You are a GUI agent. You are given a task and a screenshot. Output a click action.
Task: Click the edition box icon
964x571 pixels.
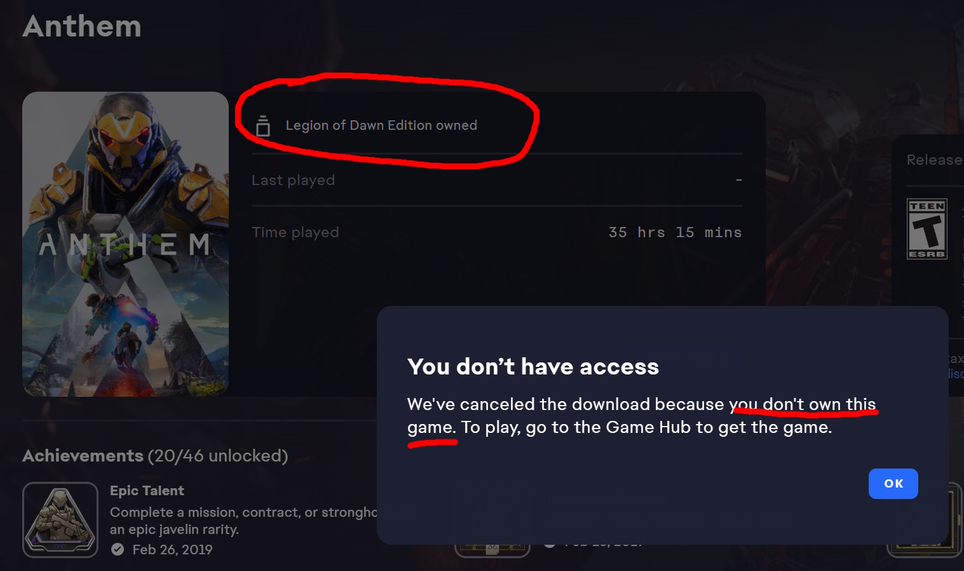click(263, 125)
